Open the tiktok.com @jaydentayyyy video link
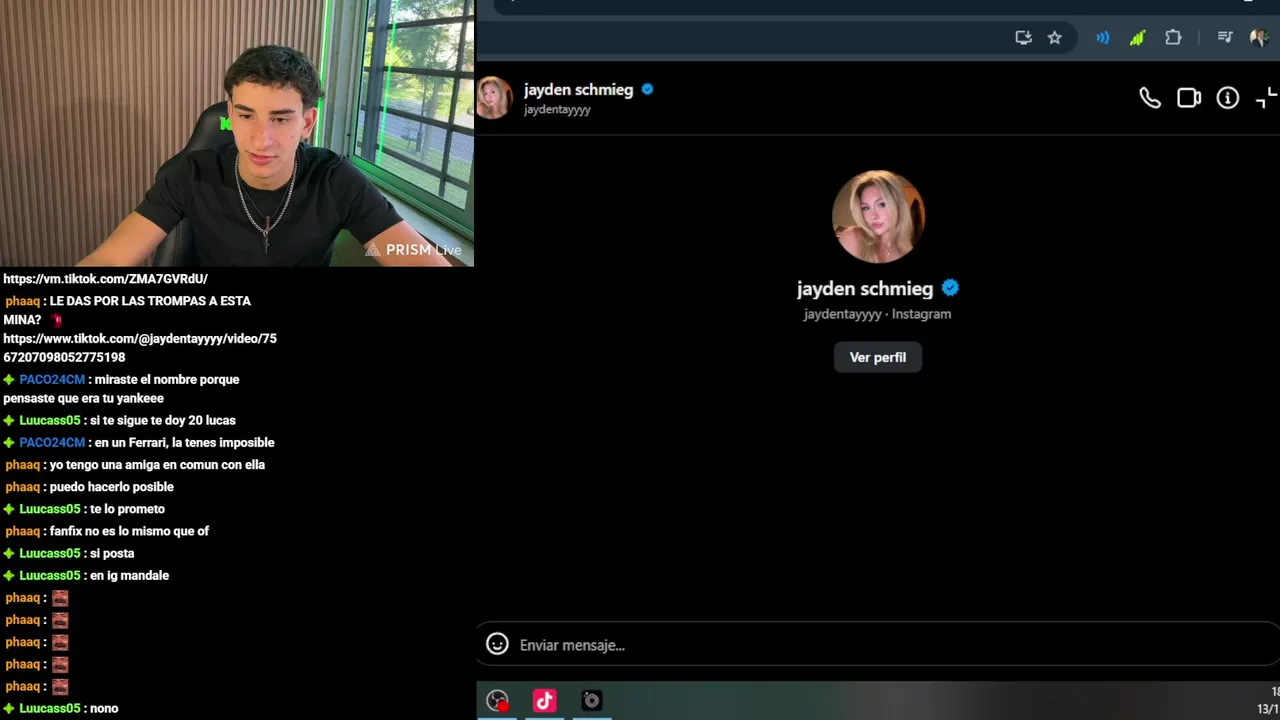Image resolution: width=1280 pixels, height=720 pixels. tap(140, 348)
